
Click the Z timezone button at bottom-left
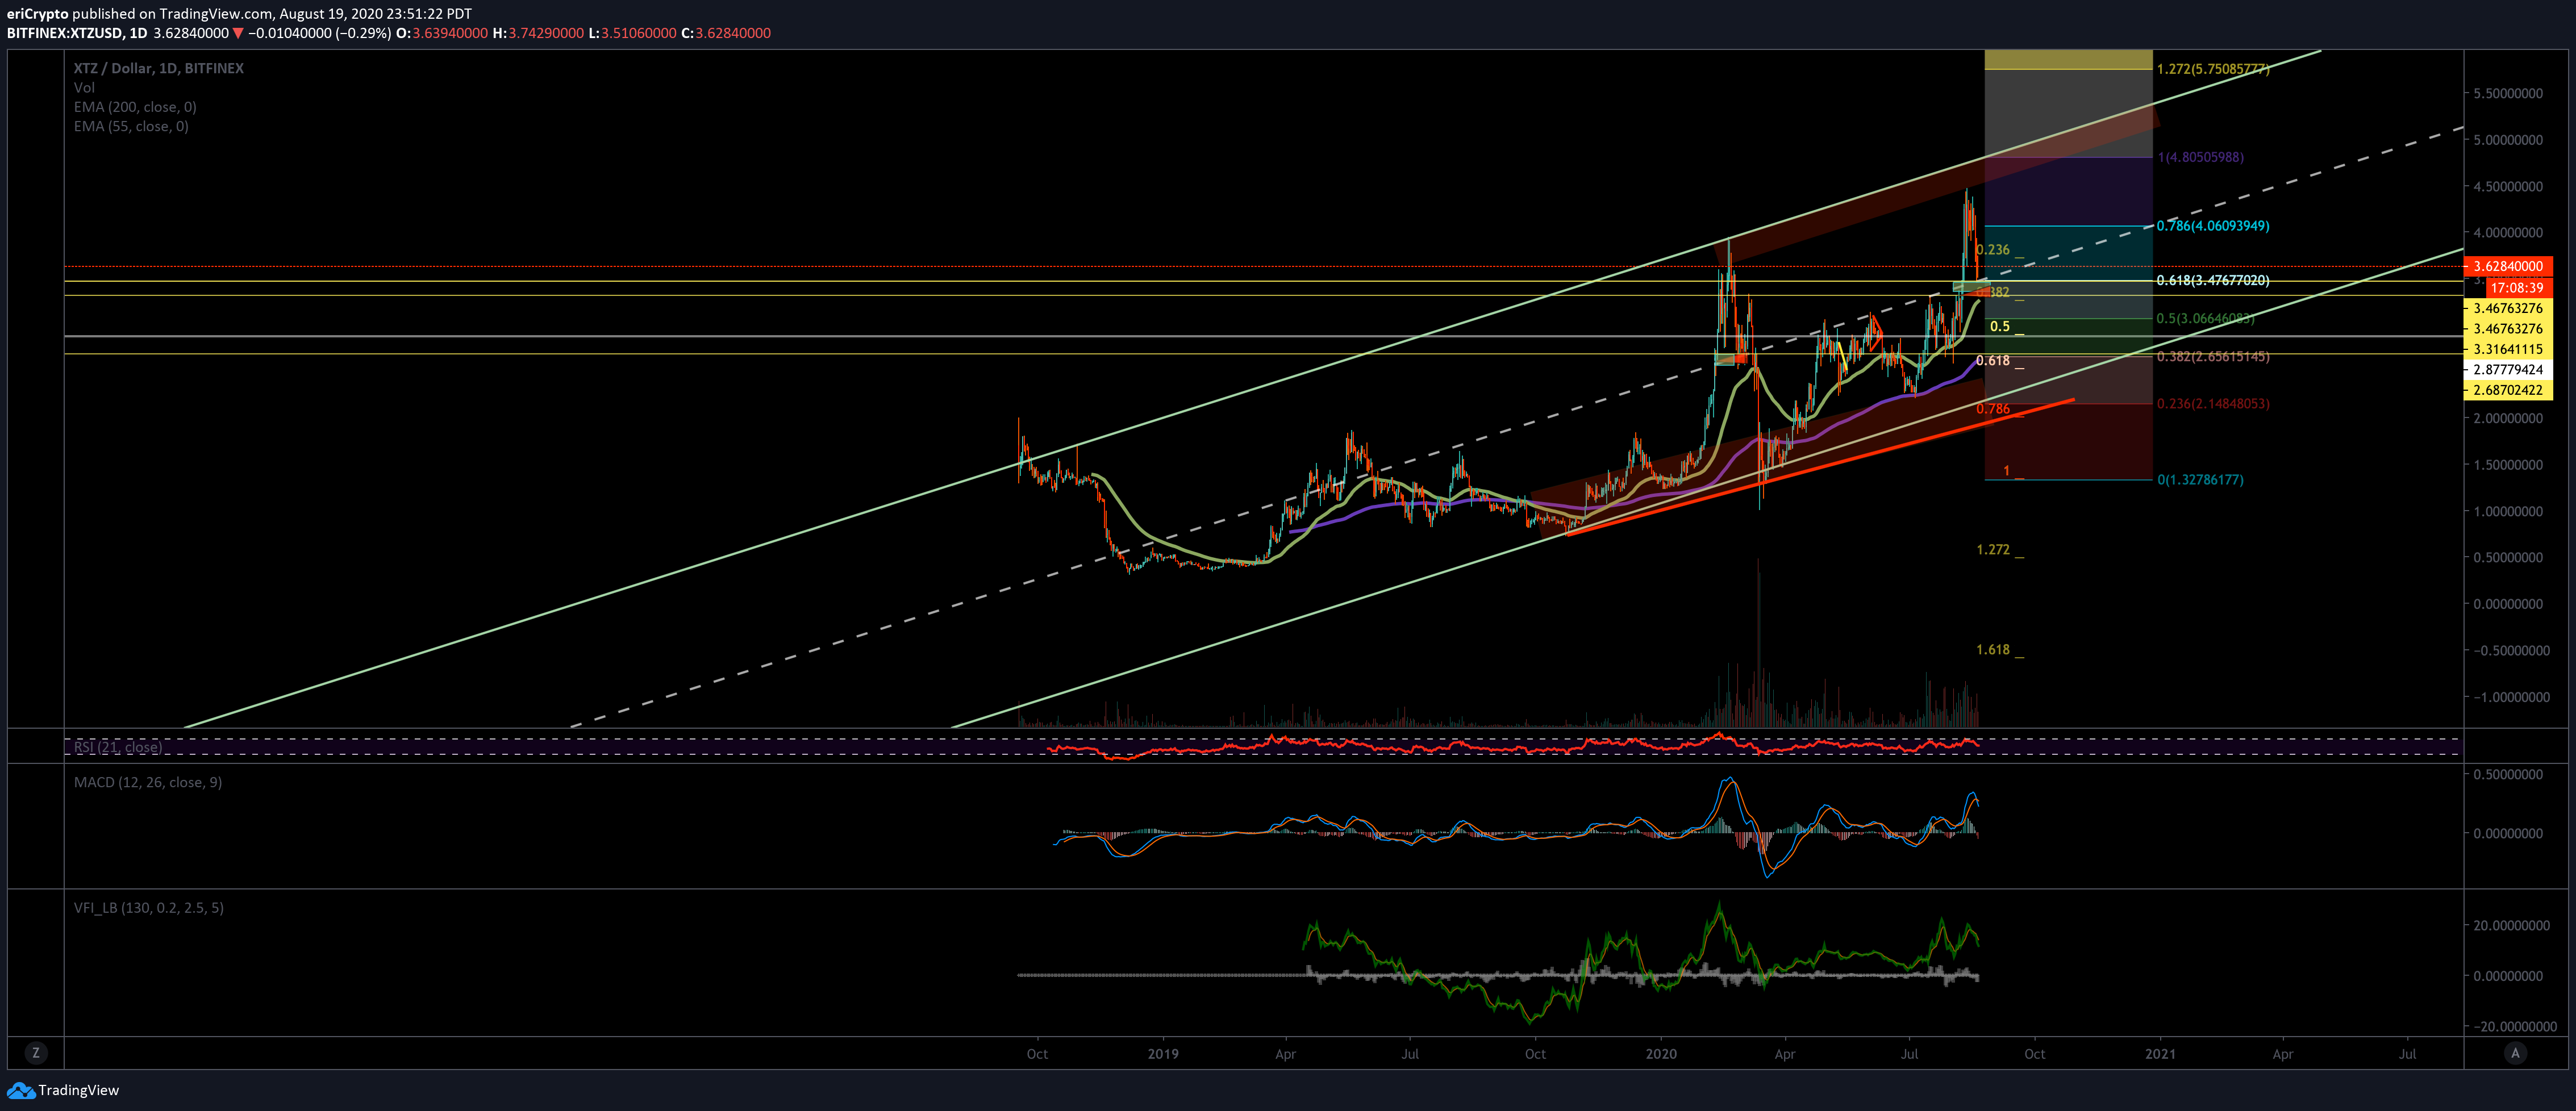click(x=36, y=1053)
